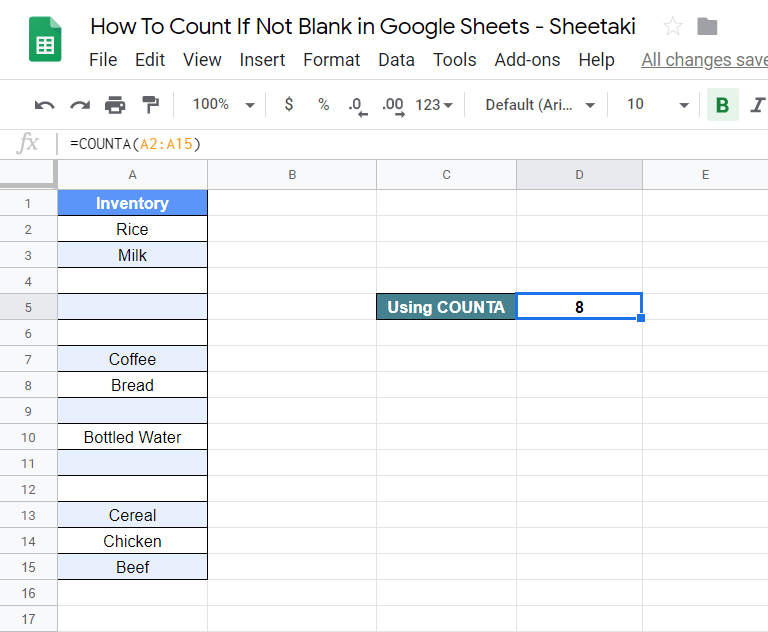
Task: Select row 5 header
Action: click(28, 307)
